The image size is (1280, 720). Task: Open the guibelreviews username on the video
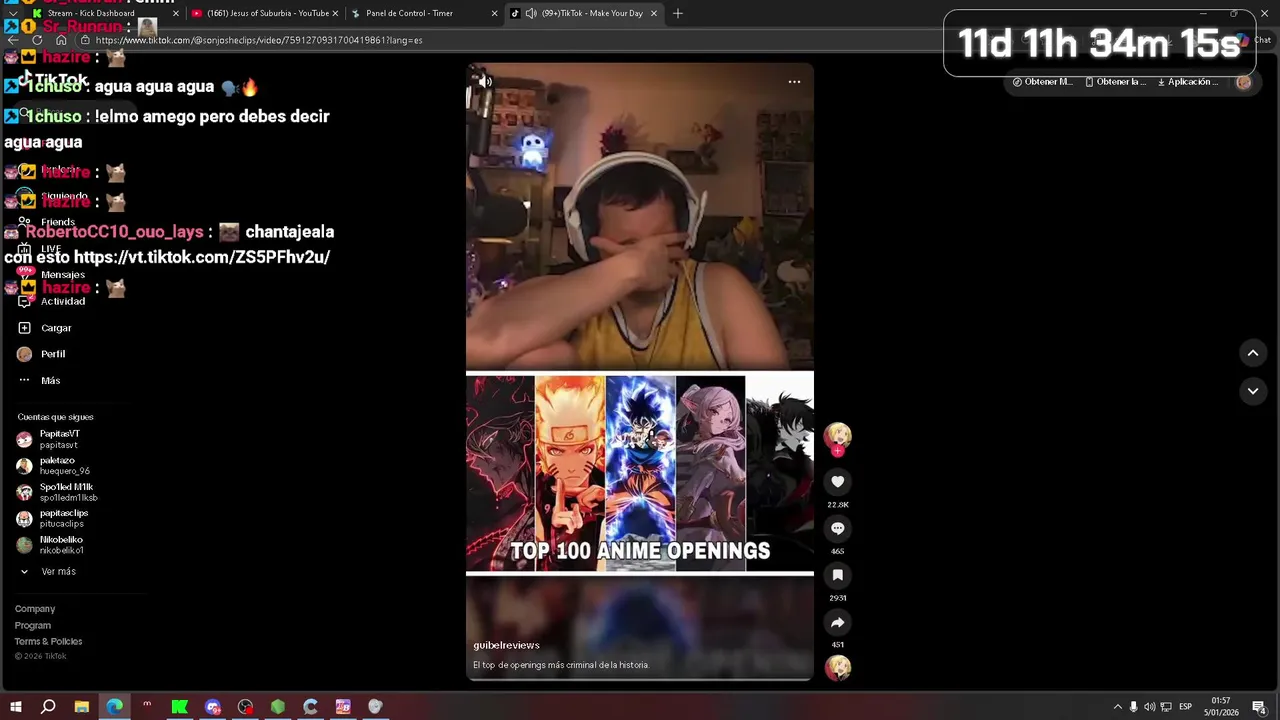(506, 645)
